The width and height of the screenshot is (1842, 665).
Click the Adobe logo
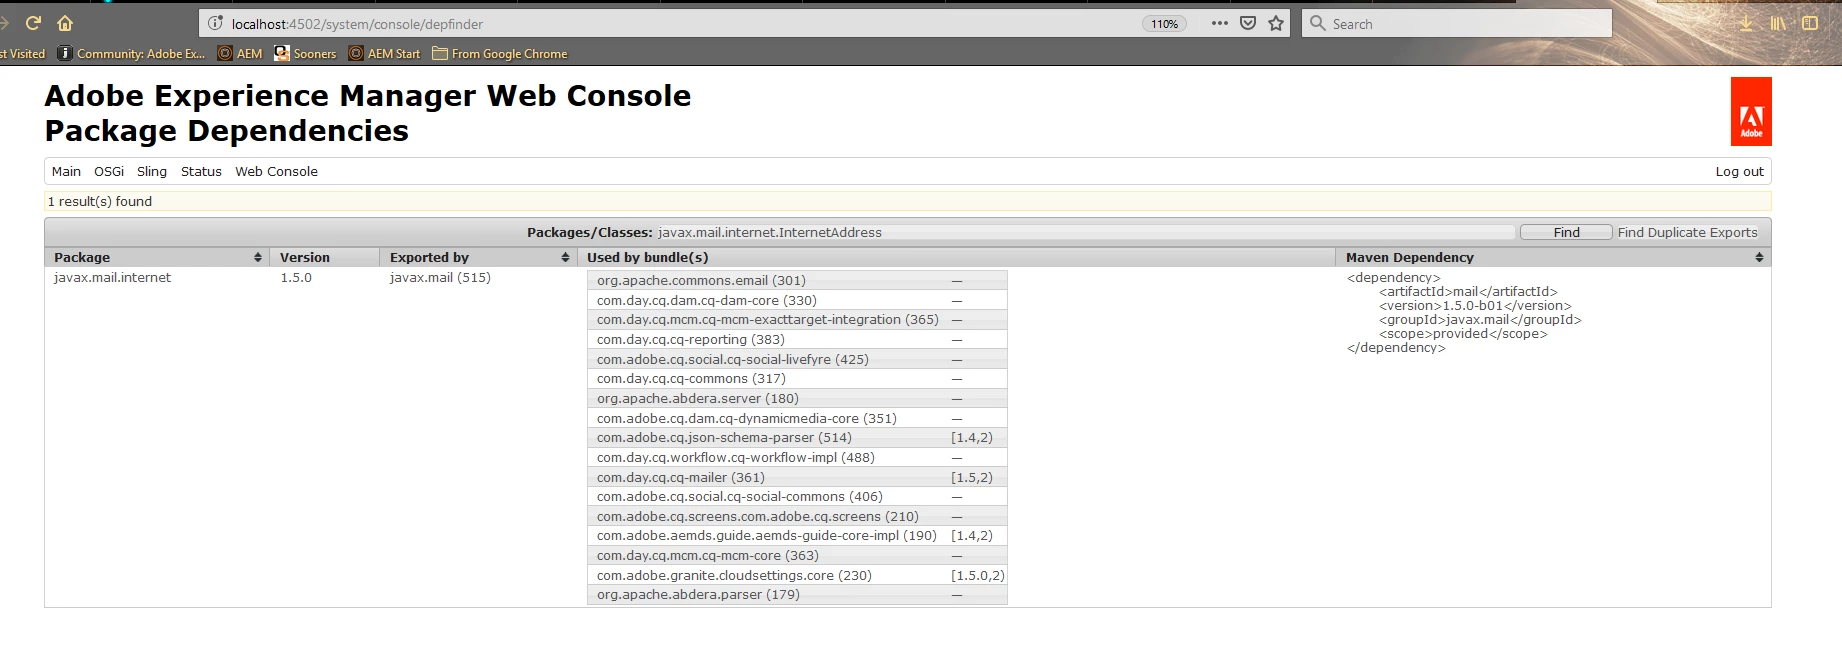point(1751,111)
